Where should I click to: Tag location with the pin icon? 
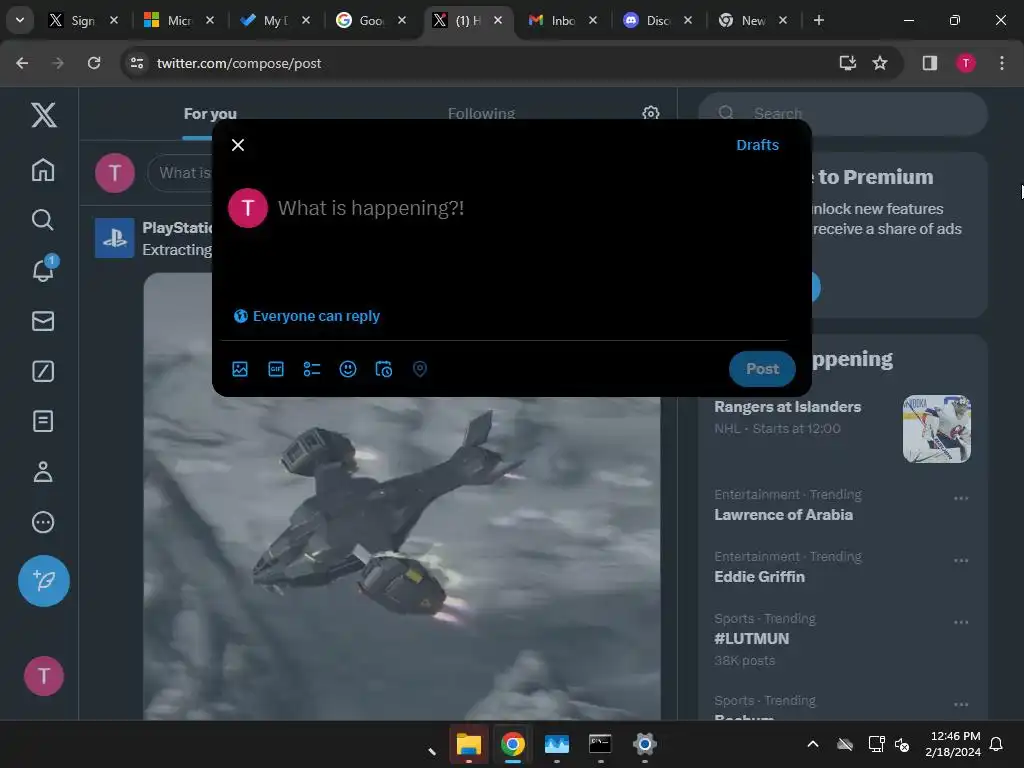[x=420, y=369]
